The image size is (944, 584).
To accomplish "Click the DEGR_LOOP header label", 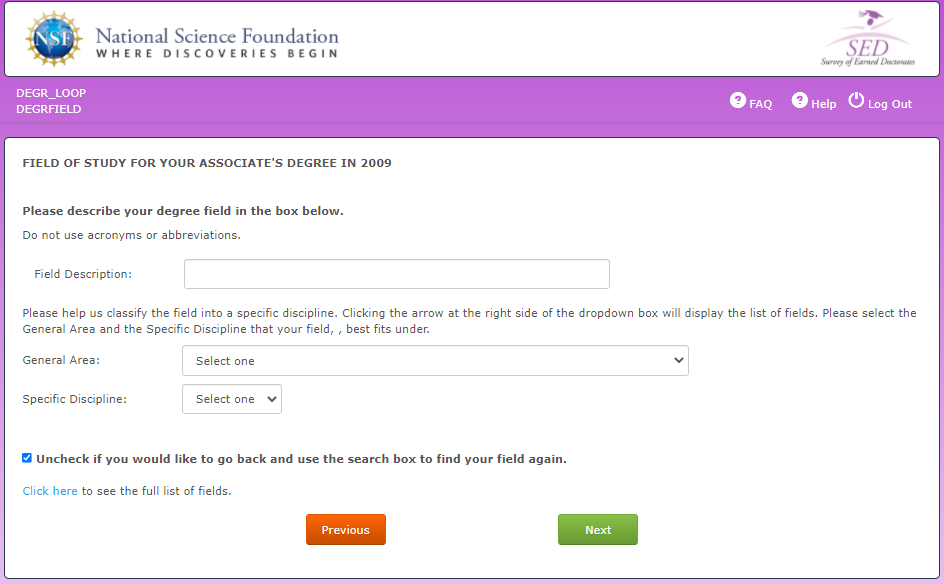I will 51,93.
